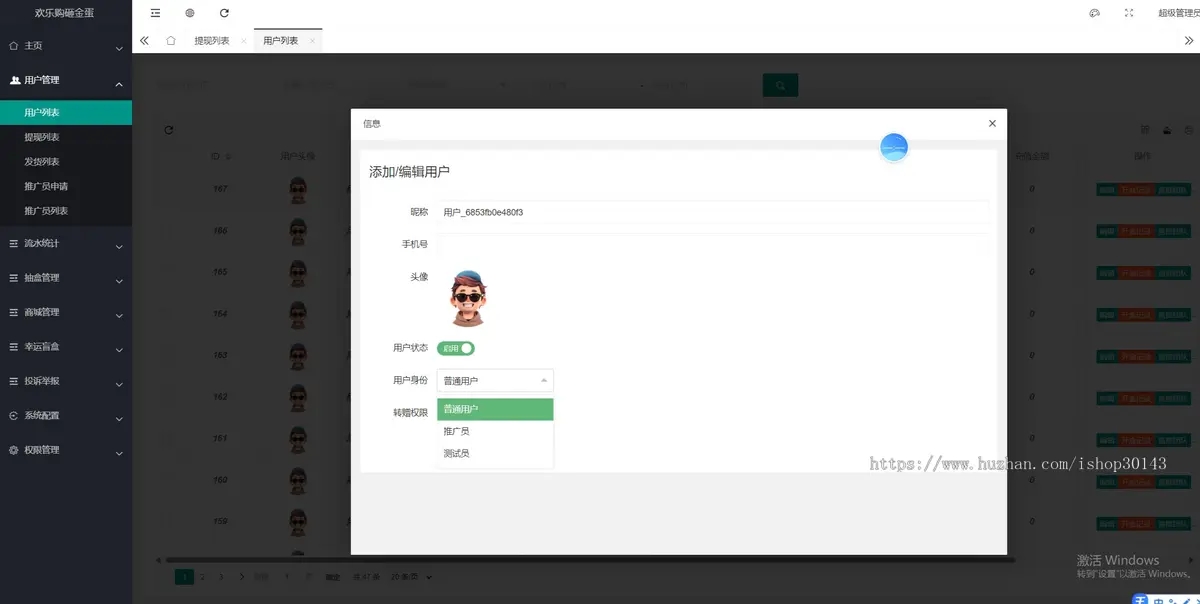Click the print icon above table
This screenshot has height=604, width=1200.
pos(1188,130)
